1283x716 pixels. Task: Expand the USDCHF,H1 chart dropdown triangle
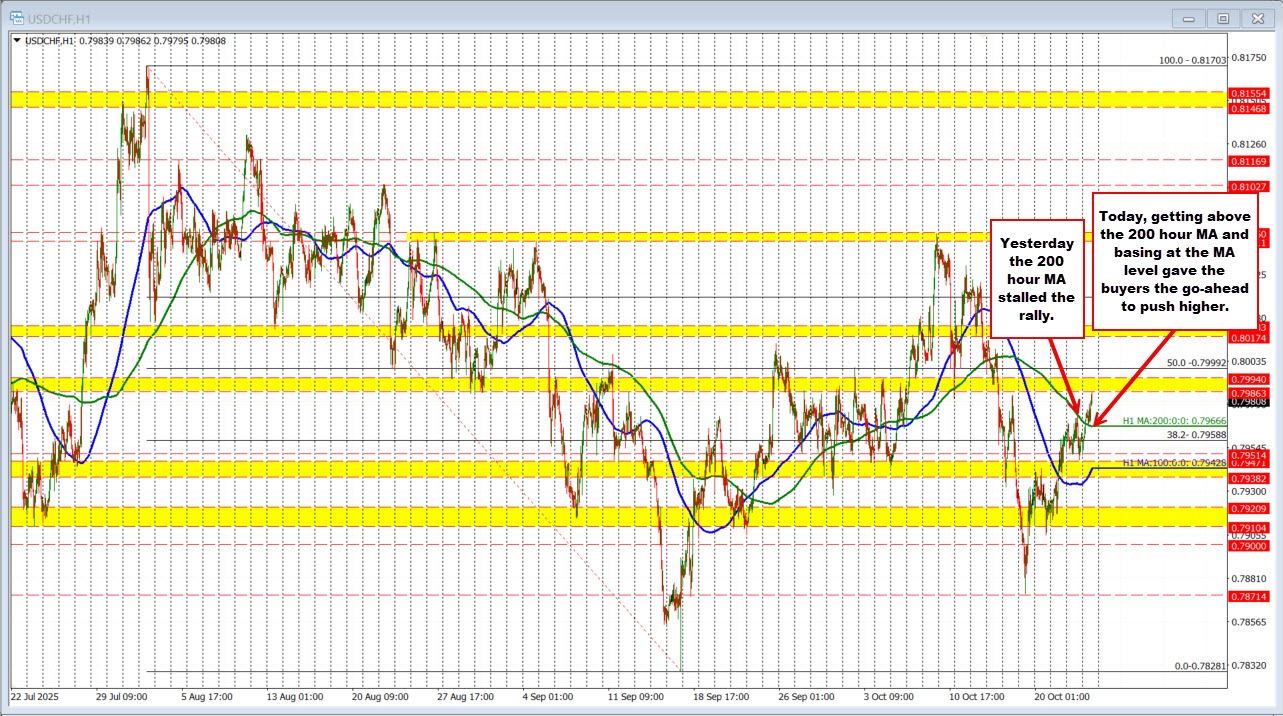pos(15,40)
